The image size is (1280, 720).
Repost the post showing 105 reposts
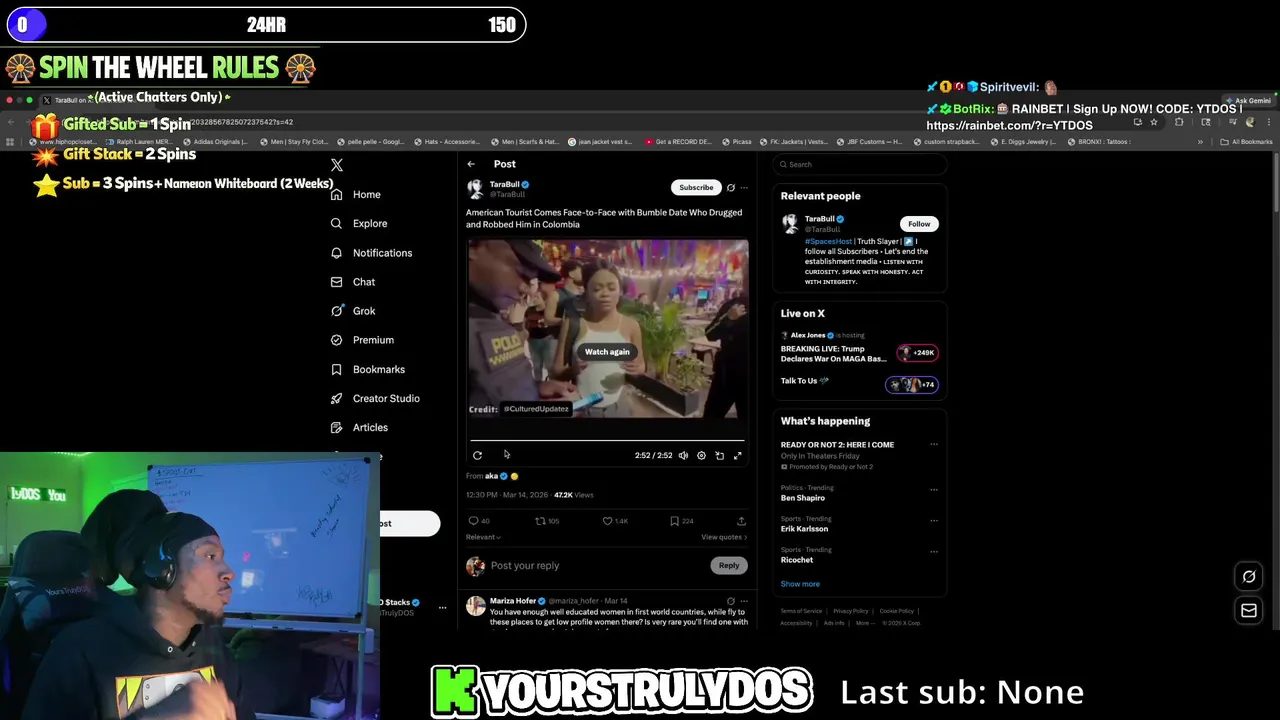[x=541, y=521]
